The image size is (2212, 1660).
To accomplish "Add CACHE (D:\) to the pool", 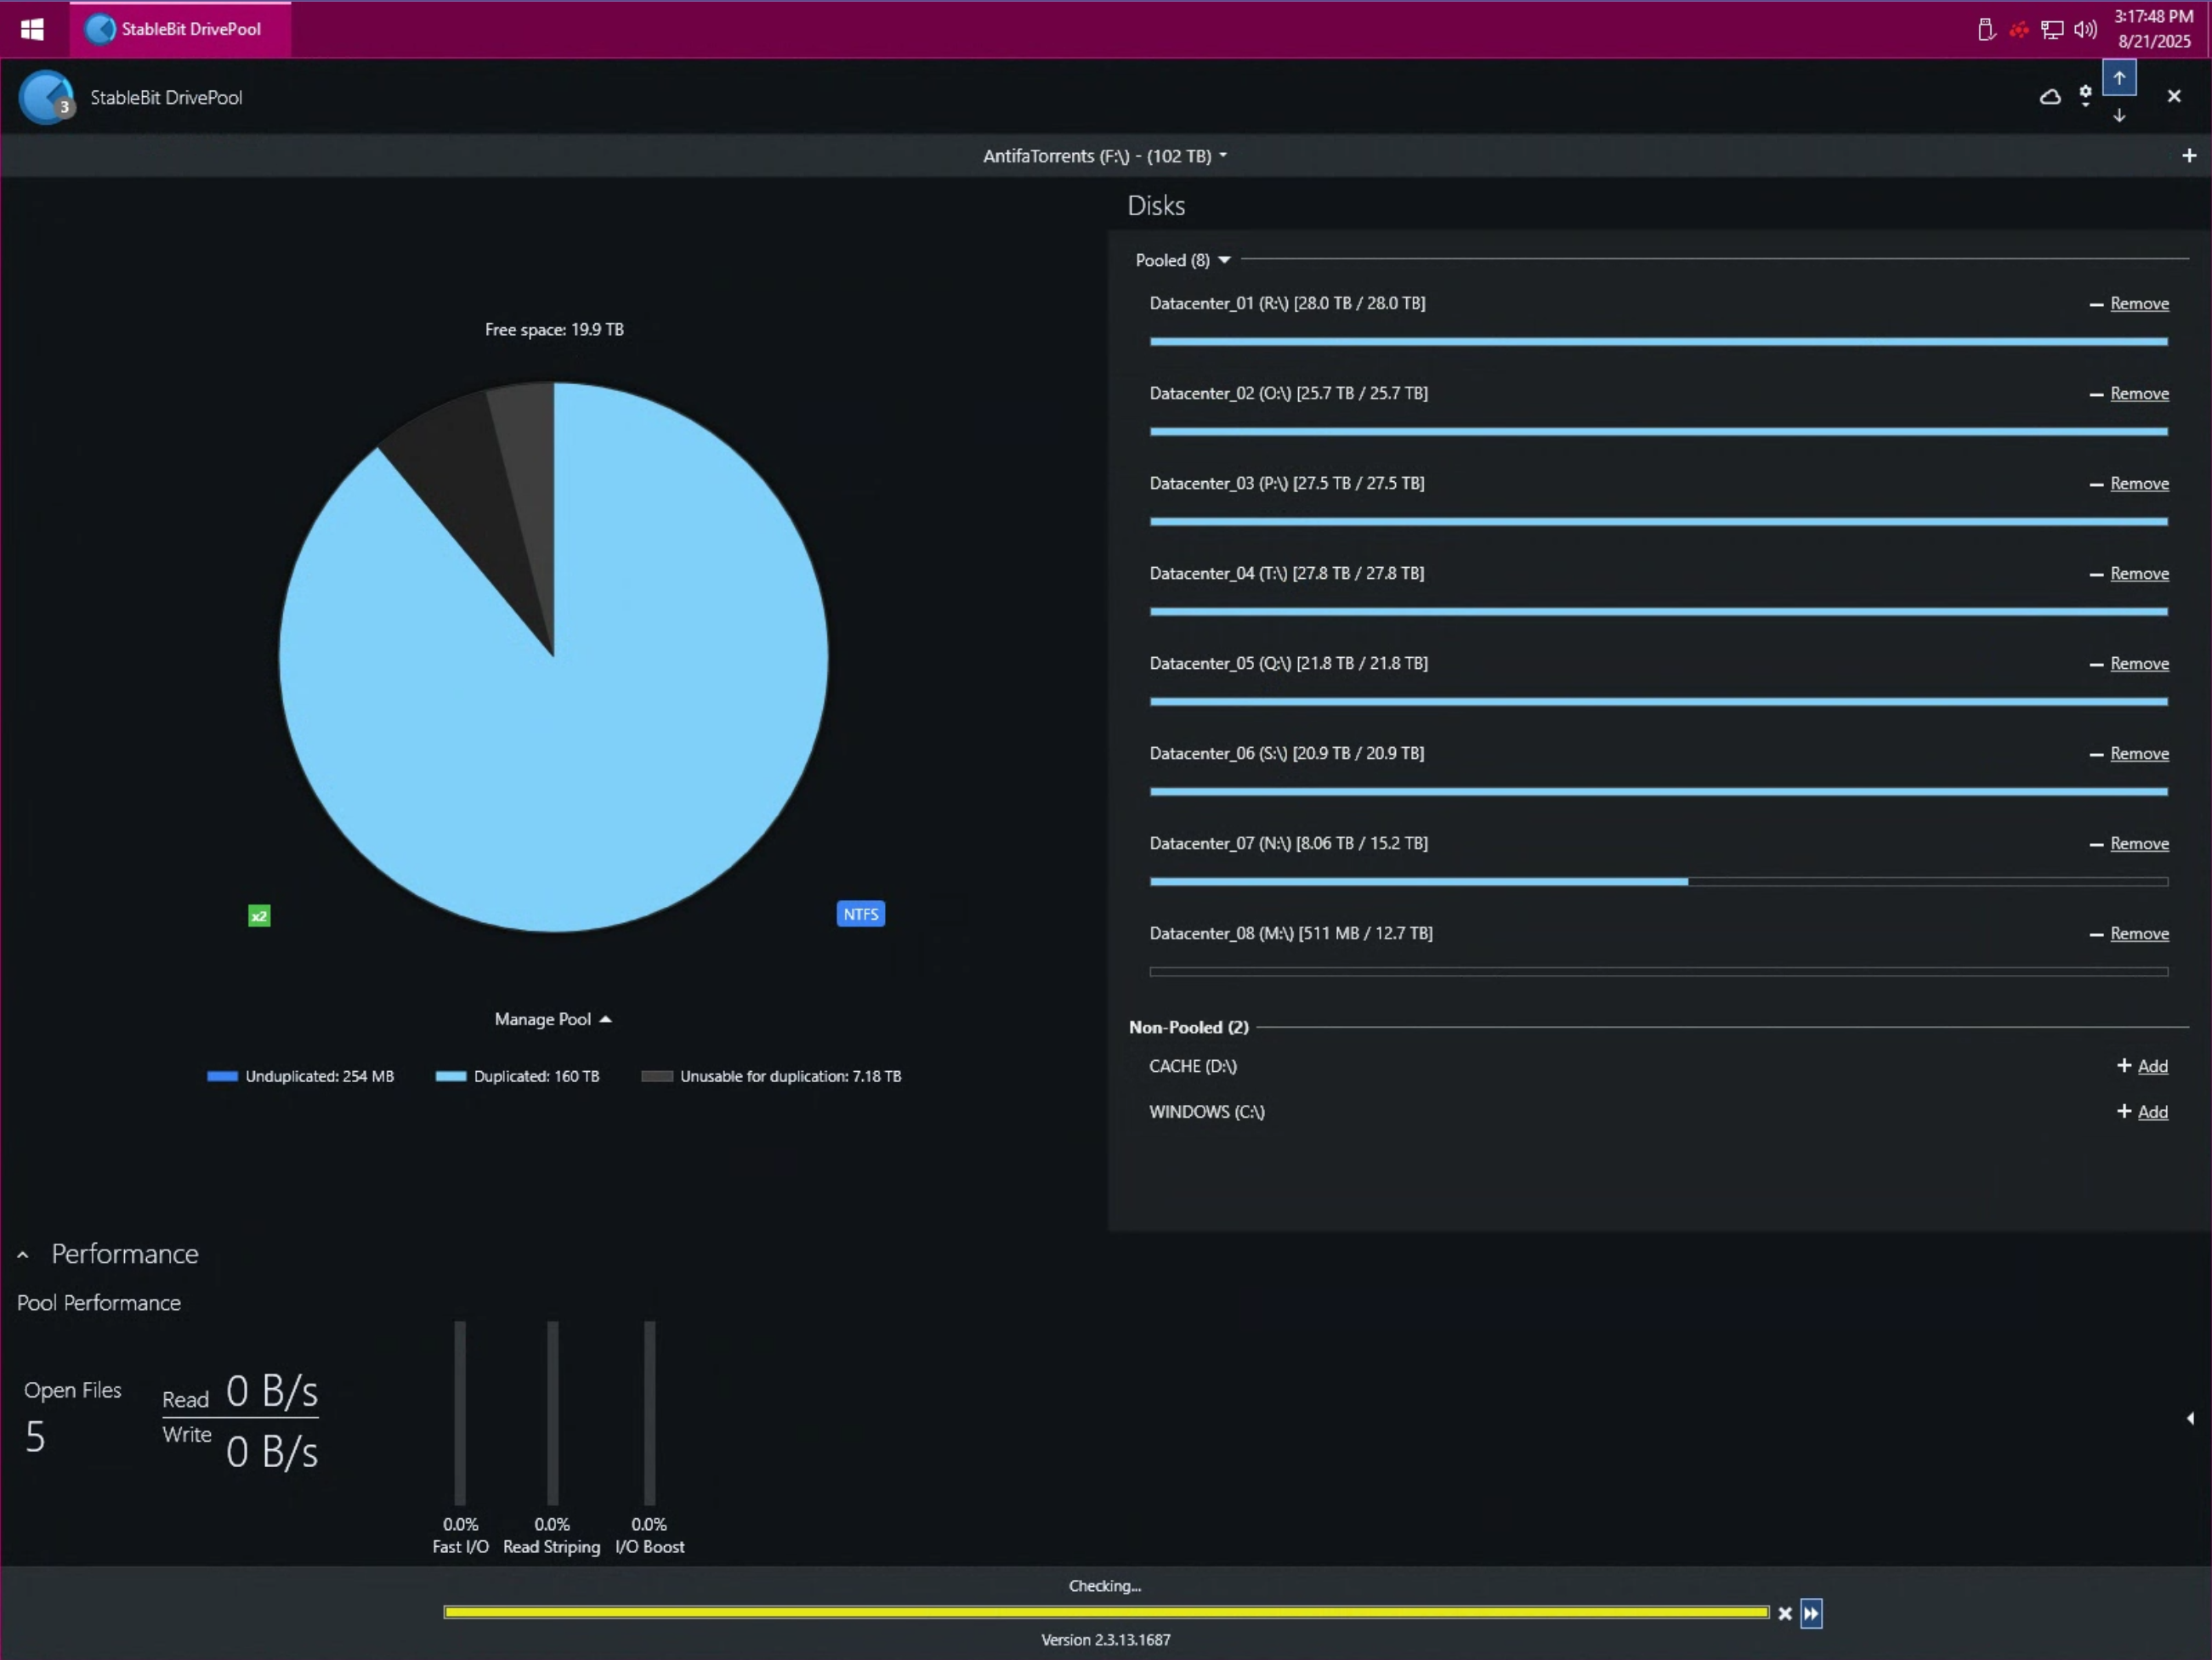I will 2143,1066.
